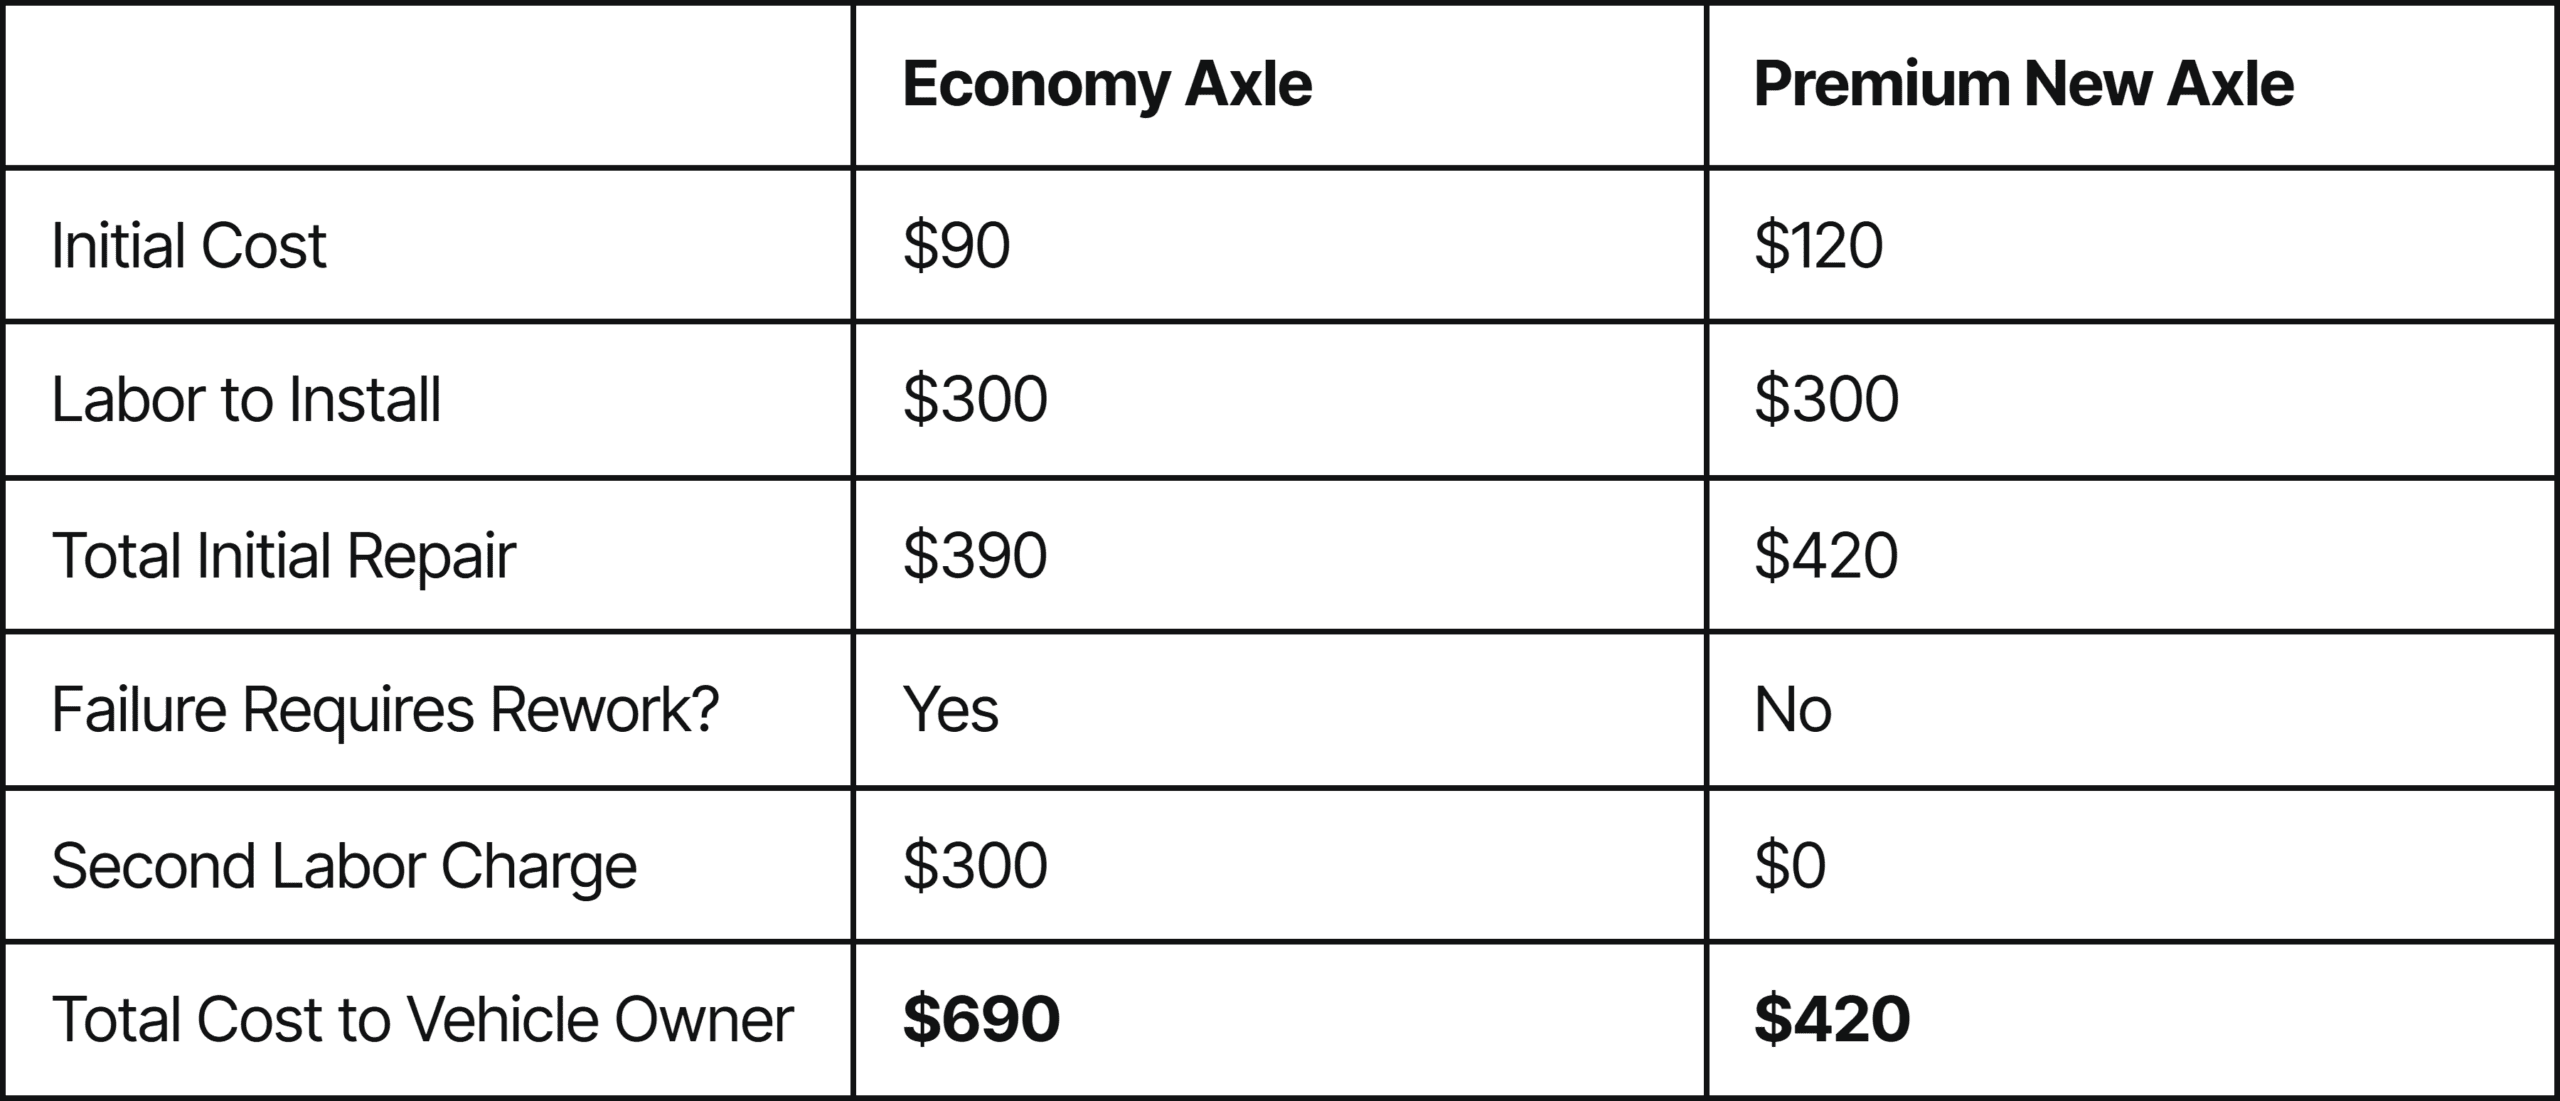Click the No rework cell
Viewport: 2560px width, 1101px height.
(x=1793, y=710)
